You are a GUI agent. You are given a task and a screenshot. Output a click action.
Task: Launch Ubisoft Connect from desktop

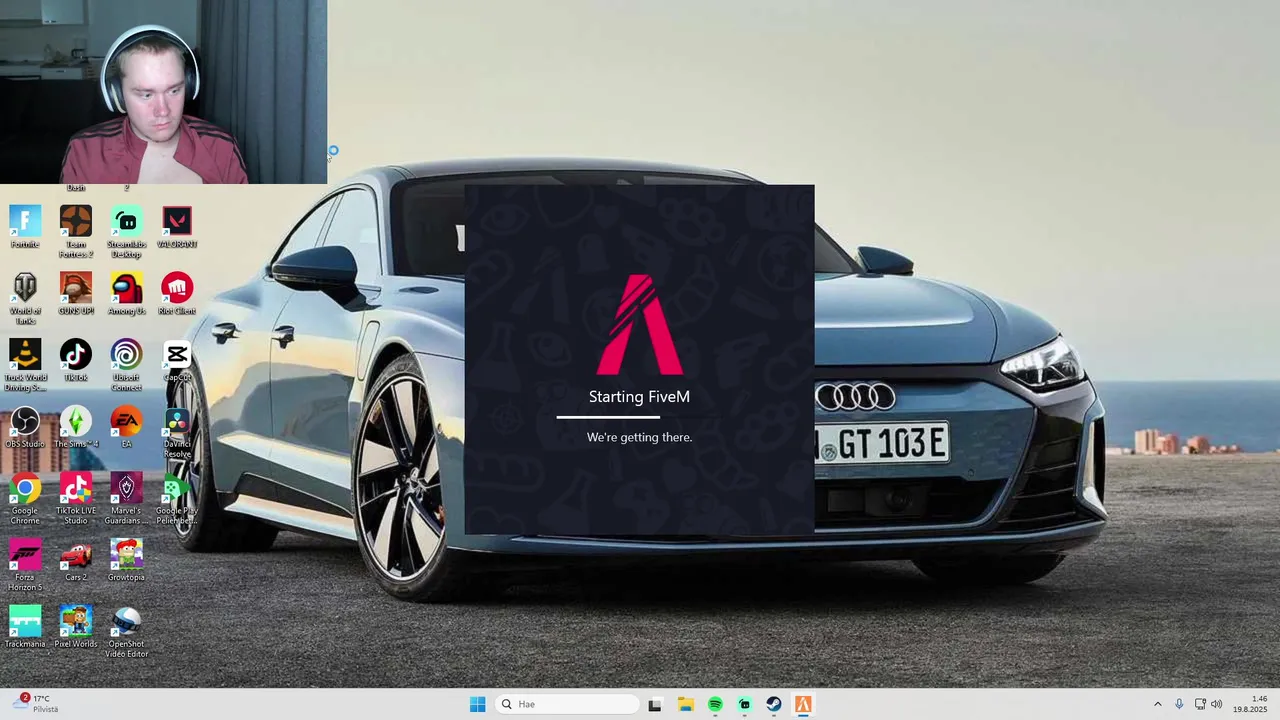click(126, 365)
